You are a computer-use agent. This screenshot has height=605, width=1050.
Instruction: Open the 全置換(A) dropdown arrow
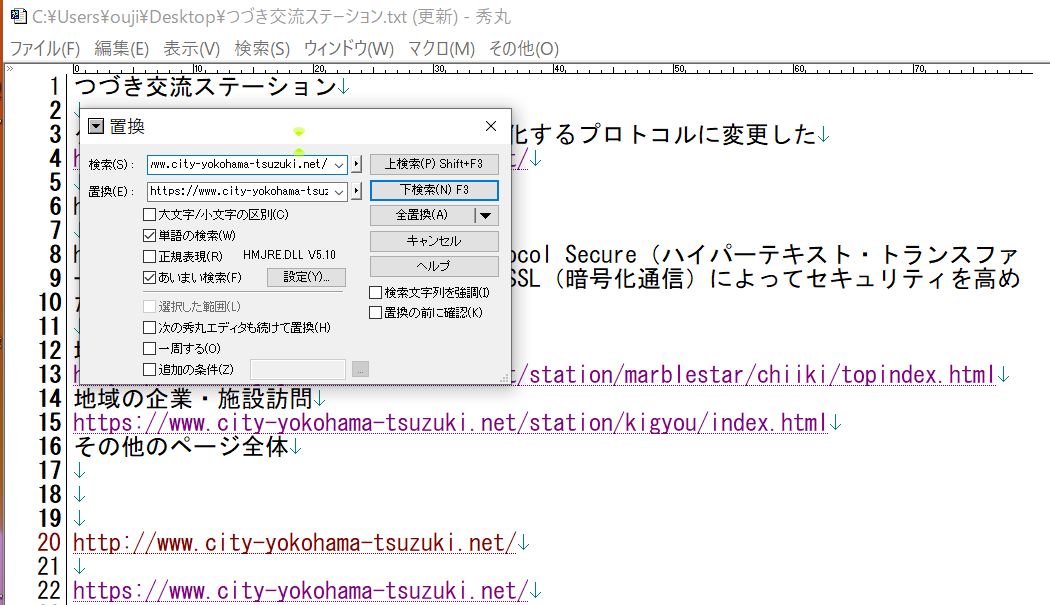[x=486, y=215]
